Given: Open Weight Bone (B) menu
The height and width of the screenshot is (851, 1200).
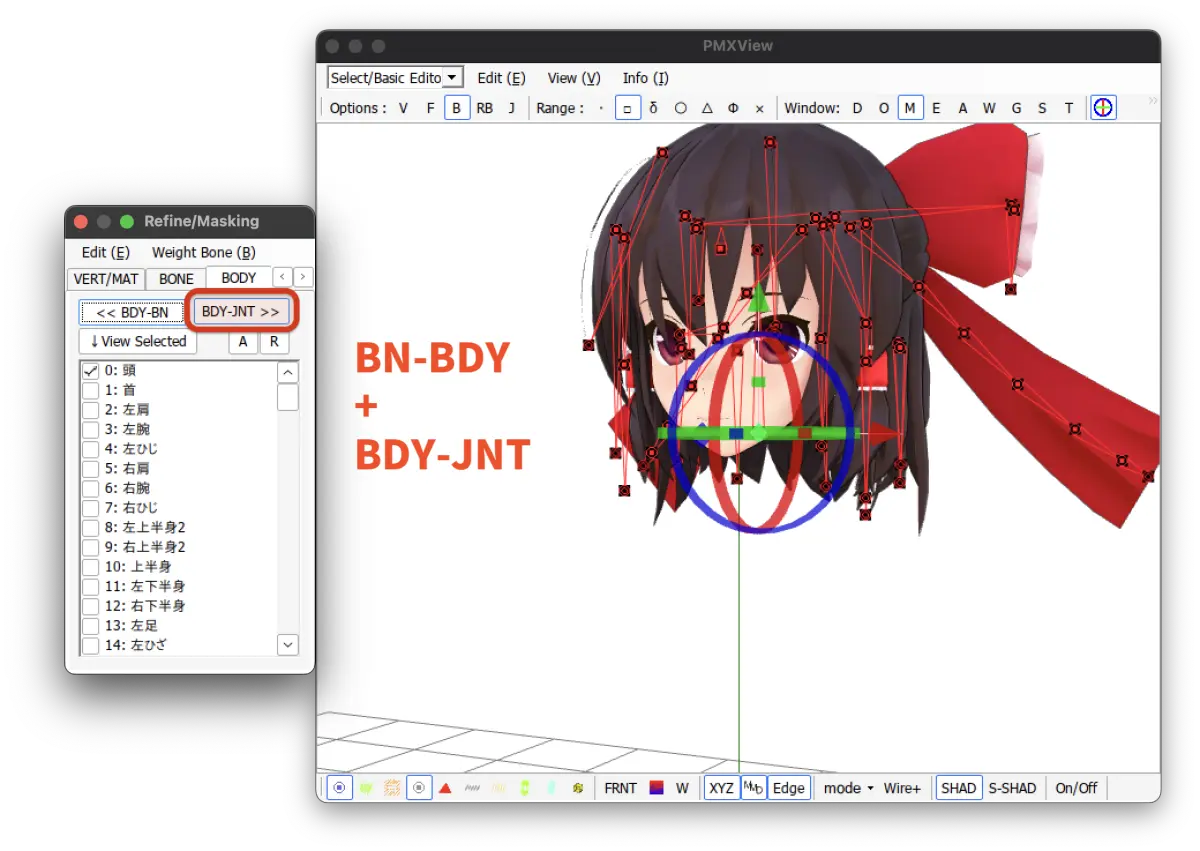Looking at the screenshot, I should [204, 253].
